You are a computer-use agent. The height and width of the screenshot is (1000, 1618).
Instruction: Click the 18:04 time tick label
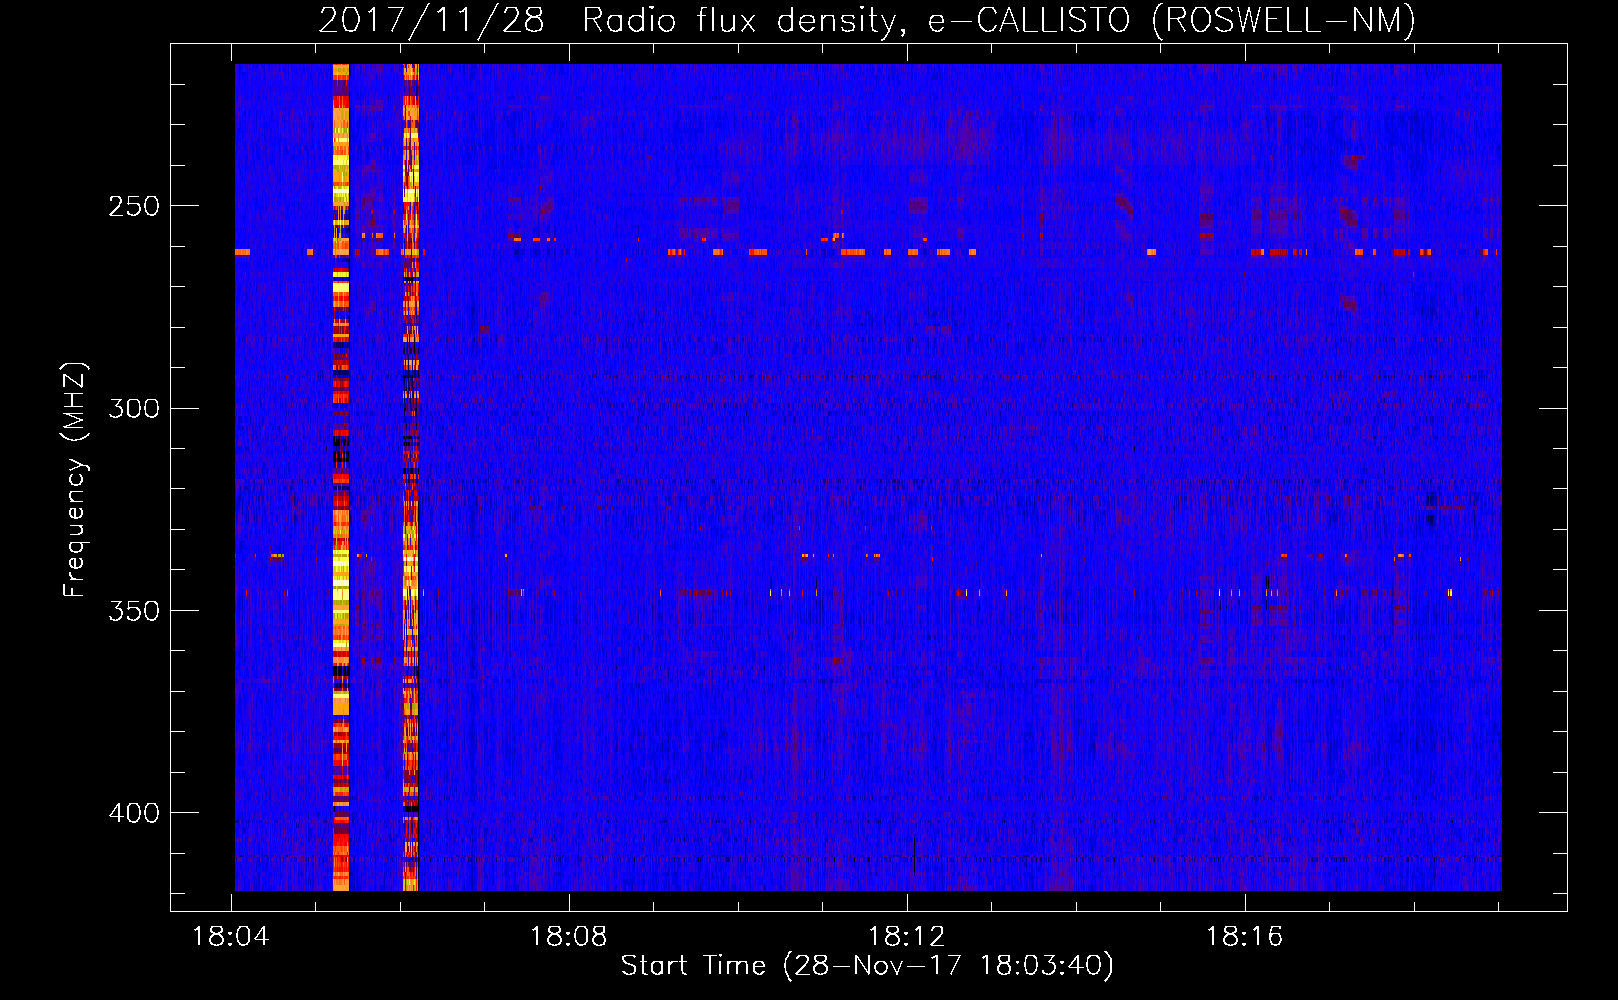[231, 937]
